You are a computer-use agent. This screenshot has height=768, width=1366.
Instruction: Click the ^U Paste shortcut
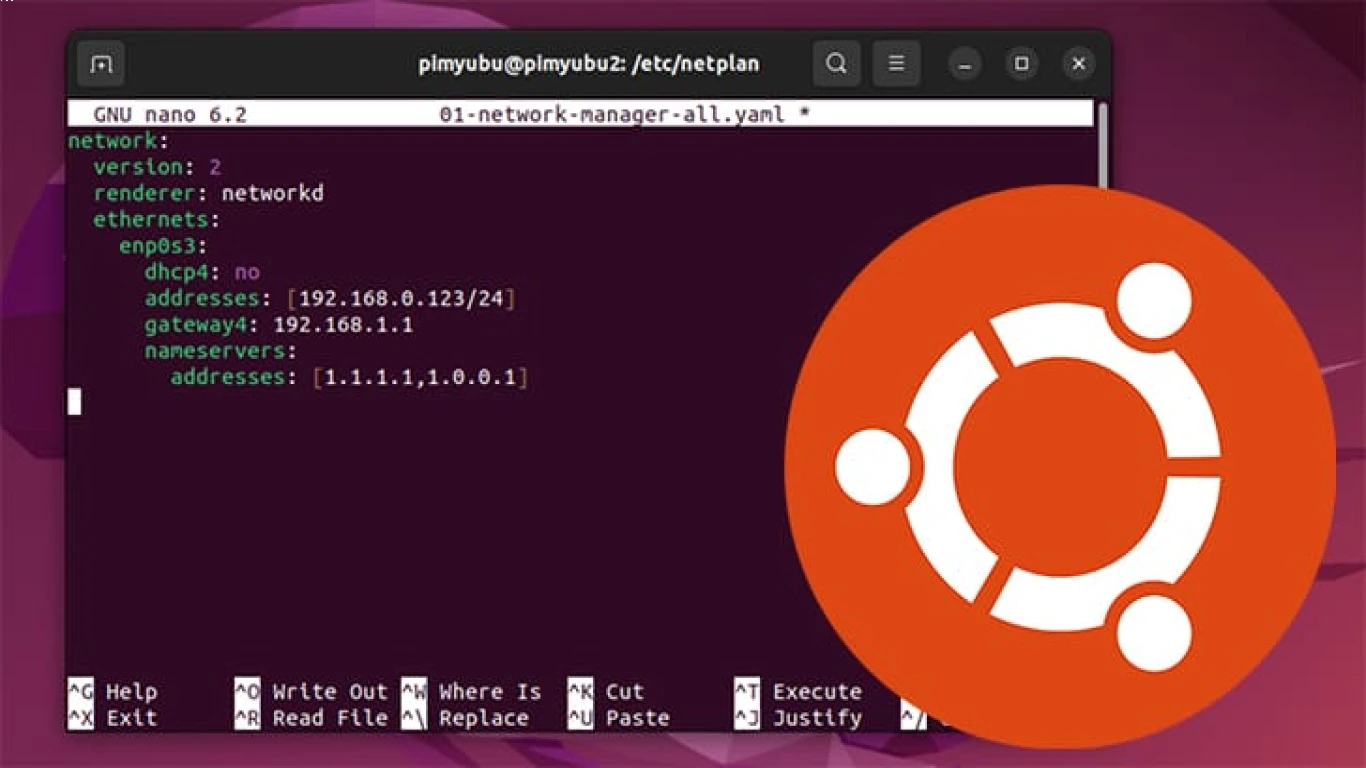[x=619, y=718]
